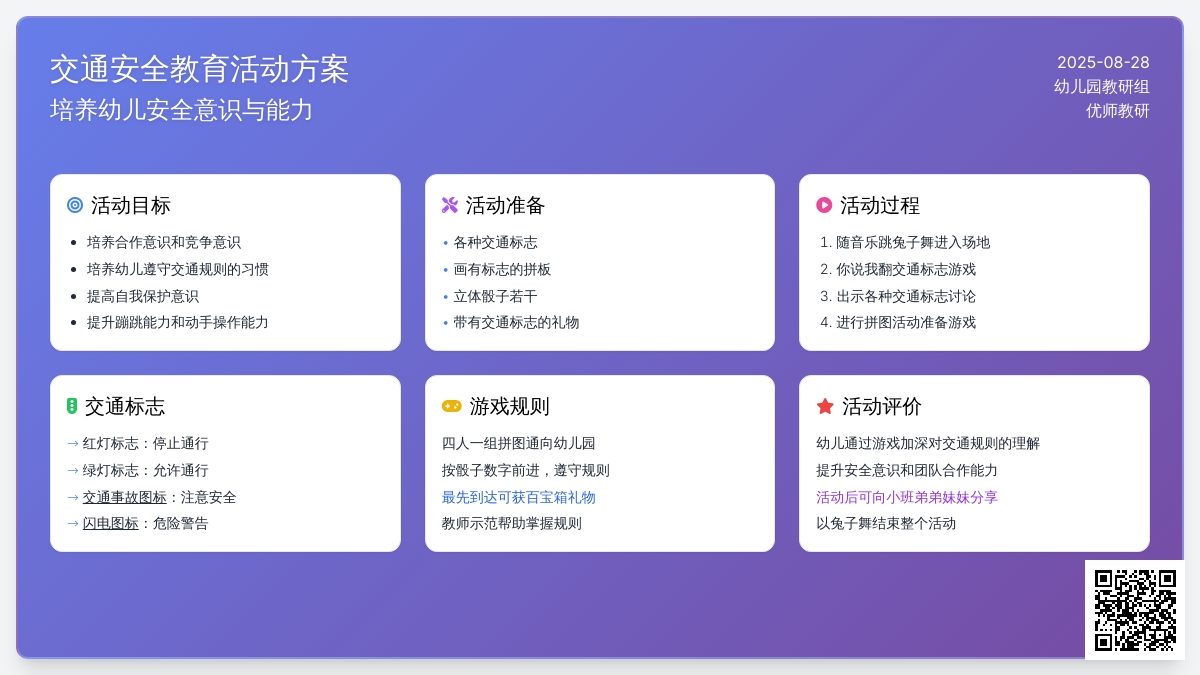Click the line 提升安全意识和团队合作能力
This screenshot has width=1200, height=675.
[907, 470]
